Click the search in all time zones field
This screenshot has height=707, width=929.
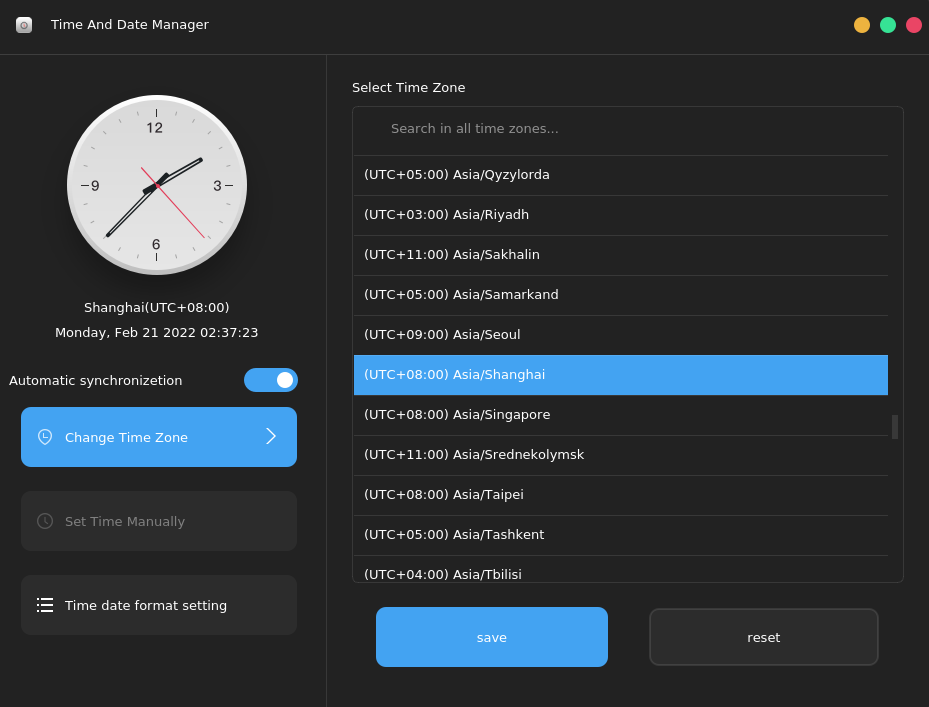pos(620,130)
